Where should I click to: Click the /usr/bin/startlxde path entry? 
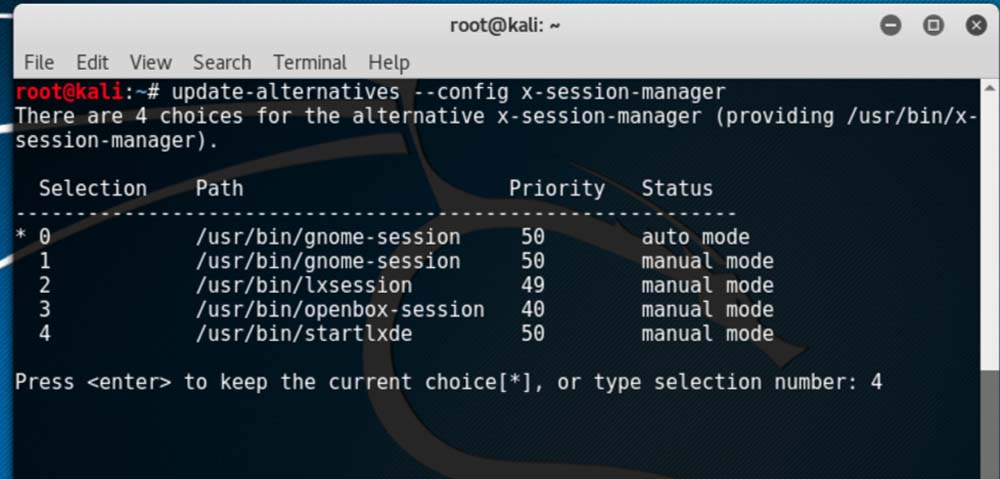303,333
